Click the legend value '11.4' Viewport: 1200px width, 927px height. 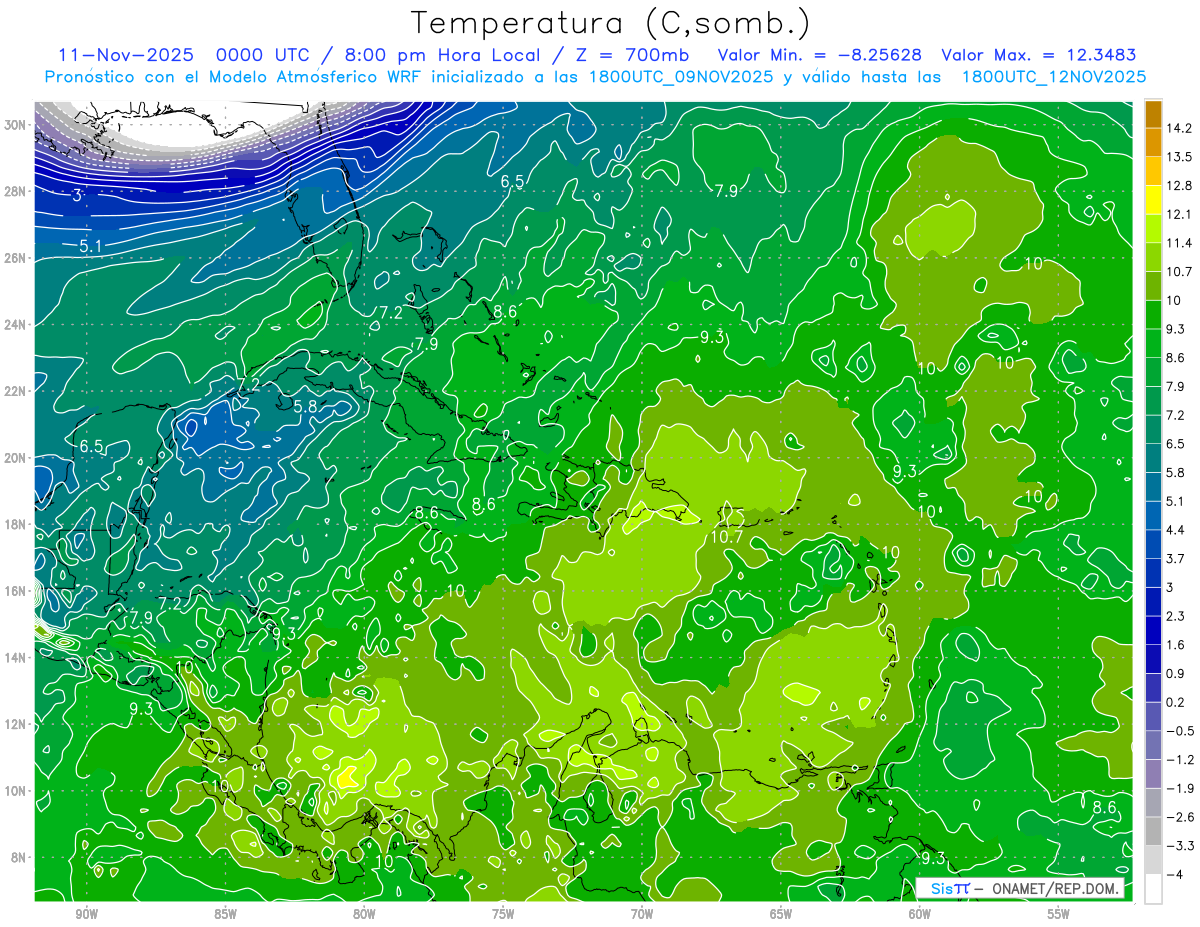tap(1180, 243)
